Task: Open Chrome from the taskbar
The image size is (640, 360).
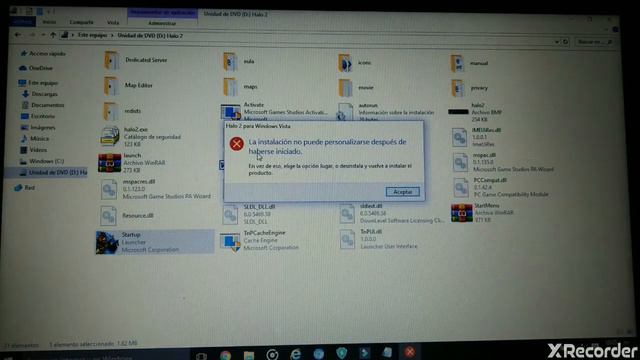Action: point(225,355)
